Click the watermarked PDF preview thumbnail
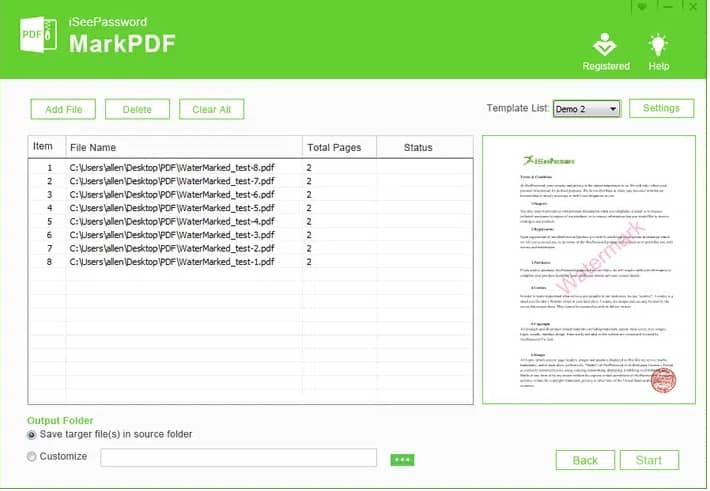The height and width of the screenshot is (491, 710). pyautogui.click(x=589, y=270)
